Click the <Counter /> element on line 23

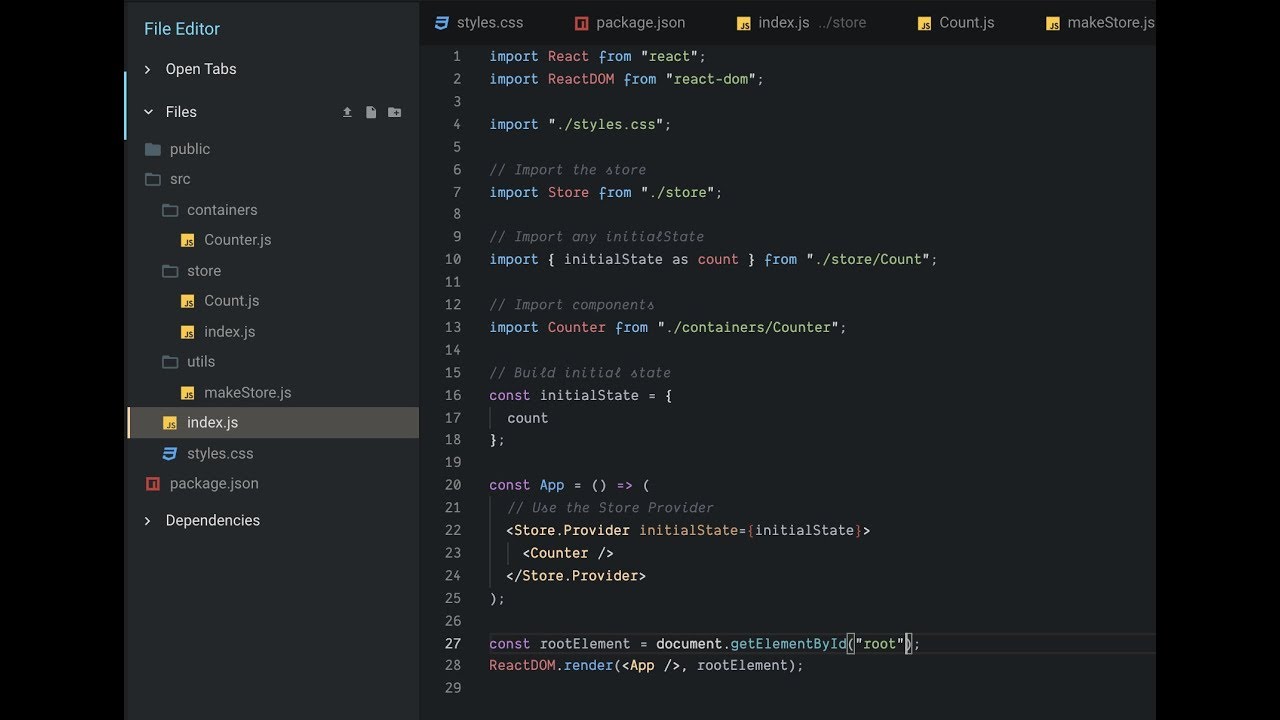pyautogui.click(x=568, y=553)
